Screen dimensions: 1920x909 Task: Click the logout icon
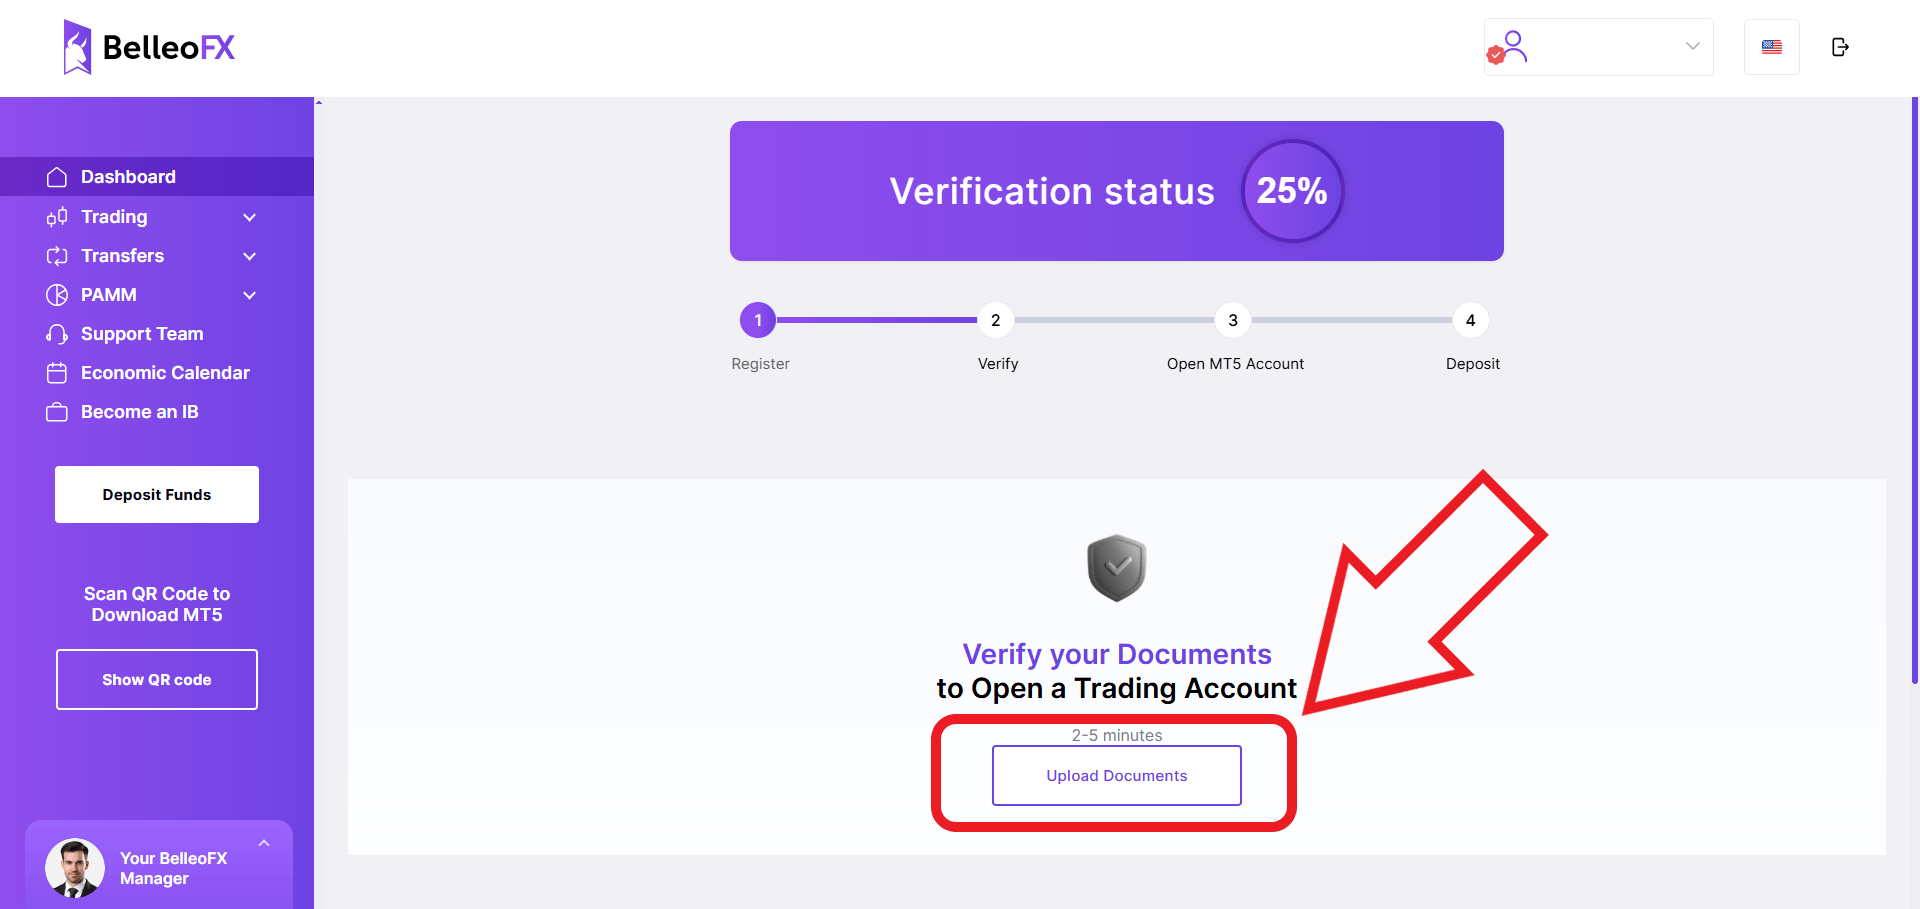[1840, 47]
